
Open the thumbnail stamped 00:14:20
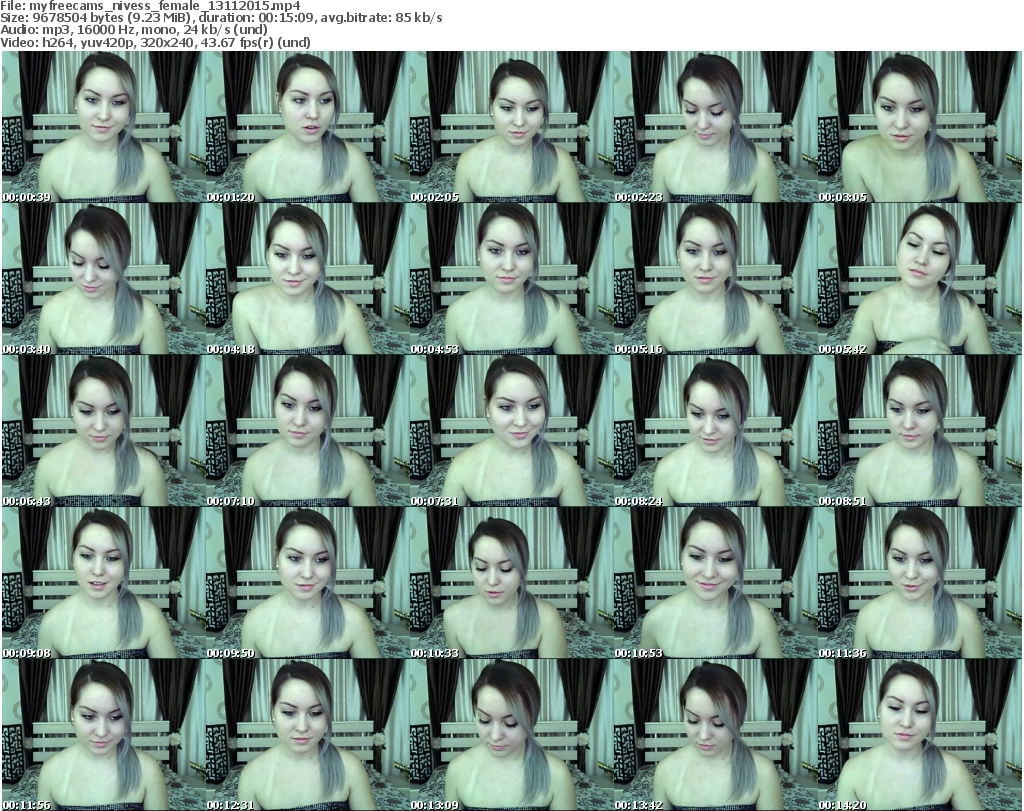tap(920, 735)
